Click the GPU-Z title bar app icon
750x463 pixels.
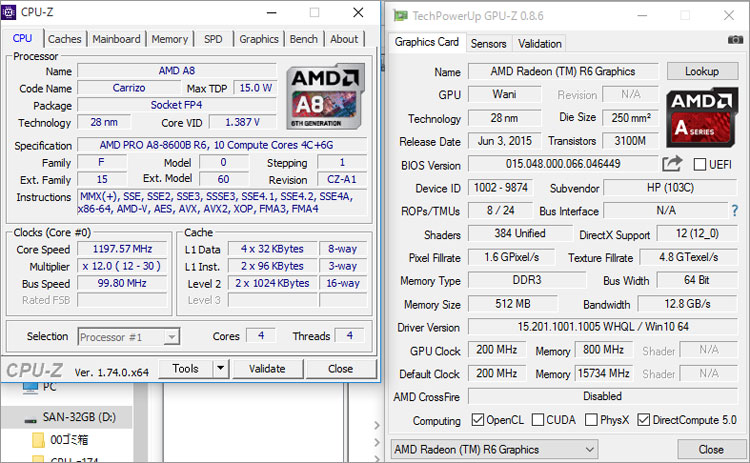tap(400, 16)
